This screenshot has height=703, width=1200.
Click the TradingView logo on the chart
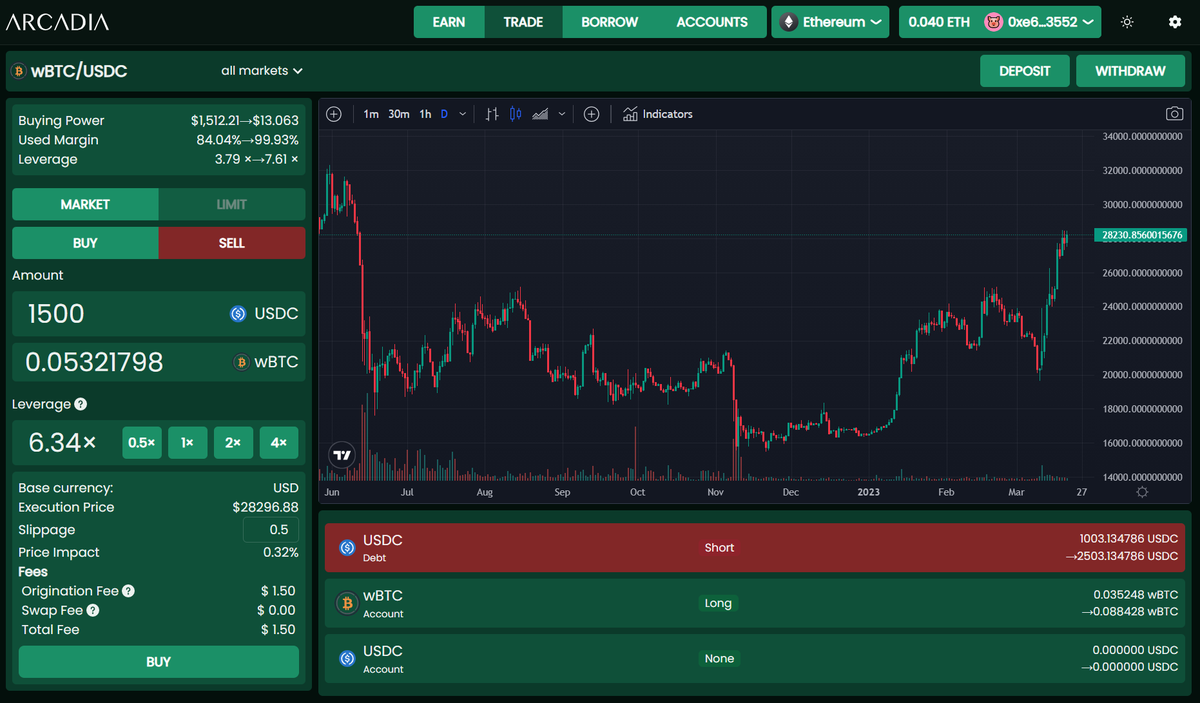(342, 455)
